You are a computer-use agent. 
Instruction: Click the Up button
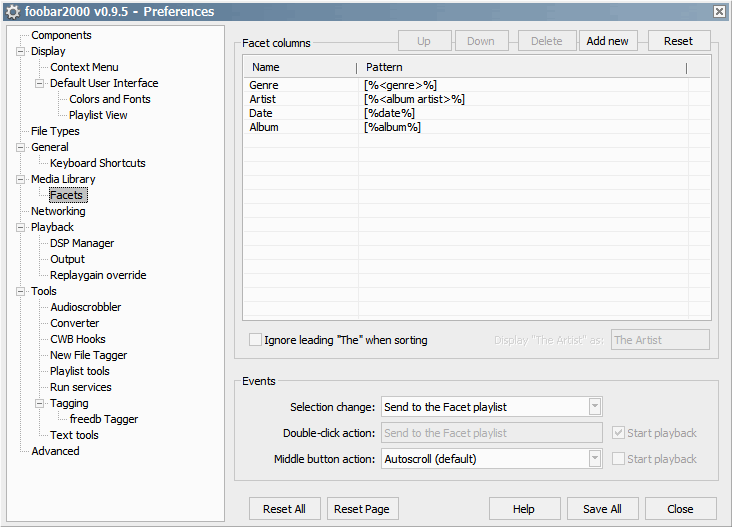coord(424,41)
